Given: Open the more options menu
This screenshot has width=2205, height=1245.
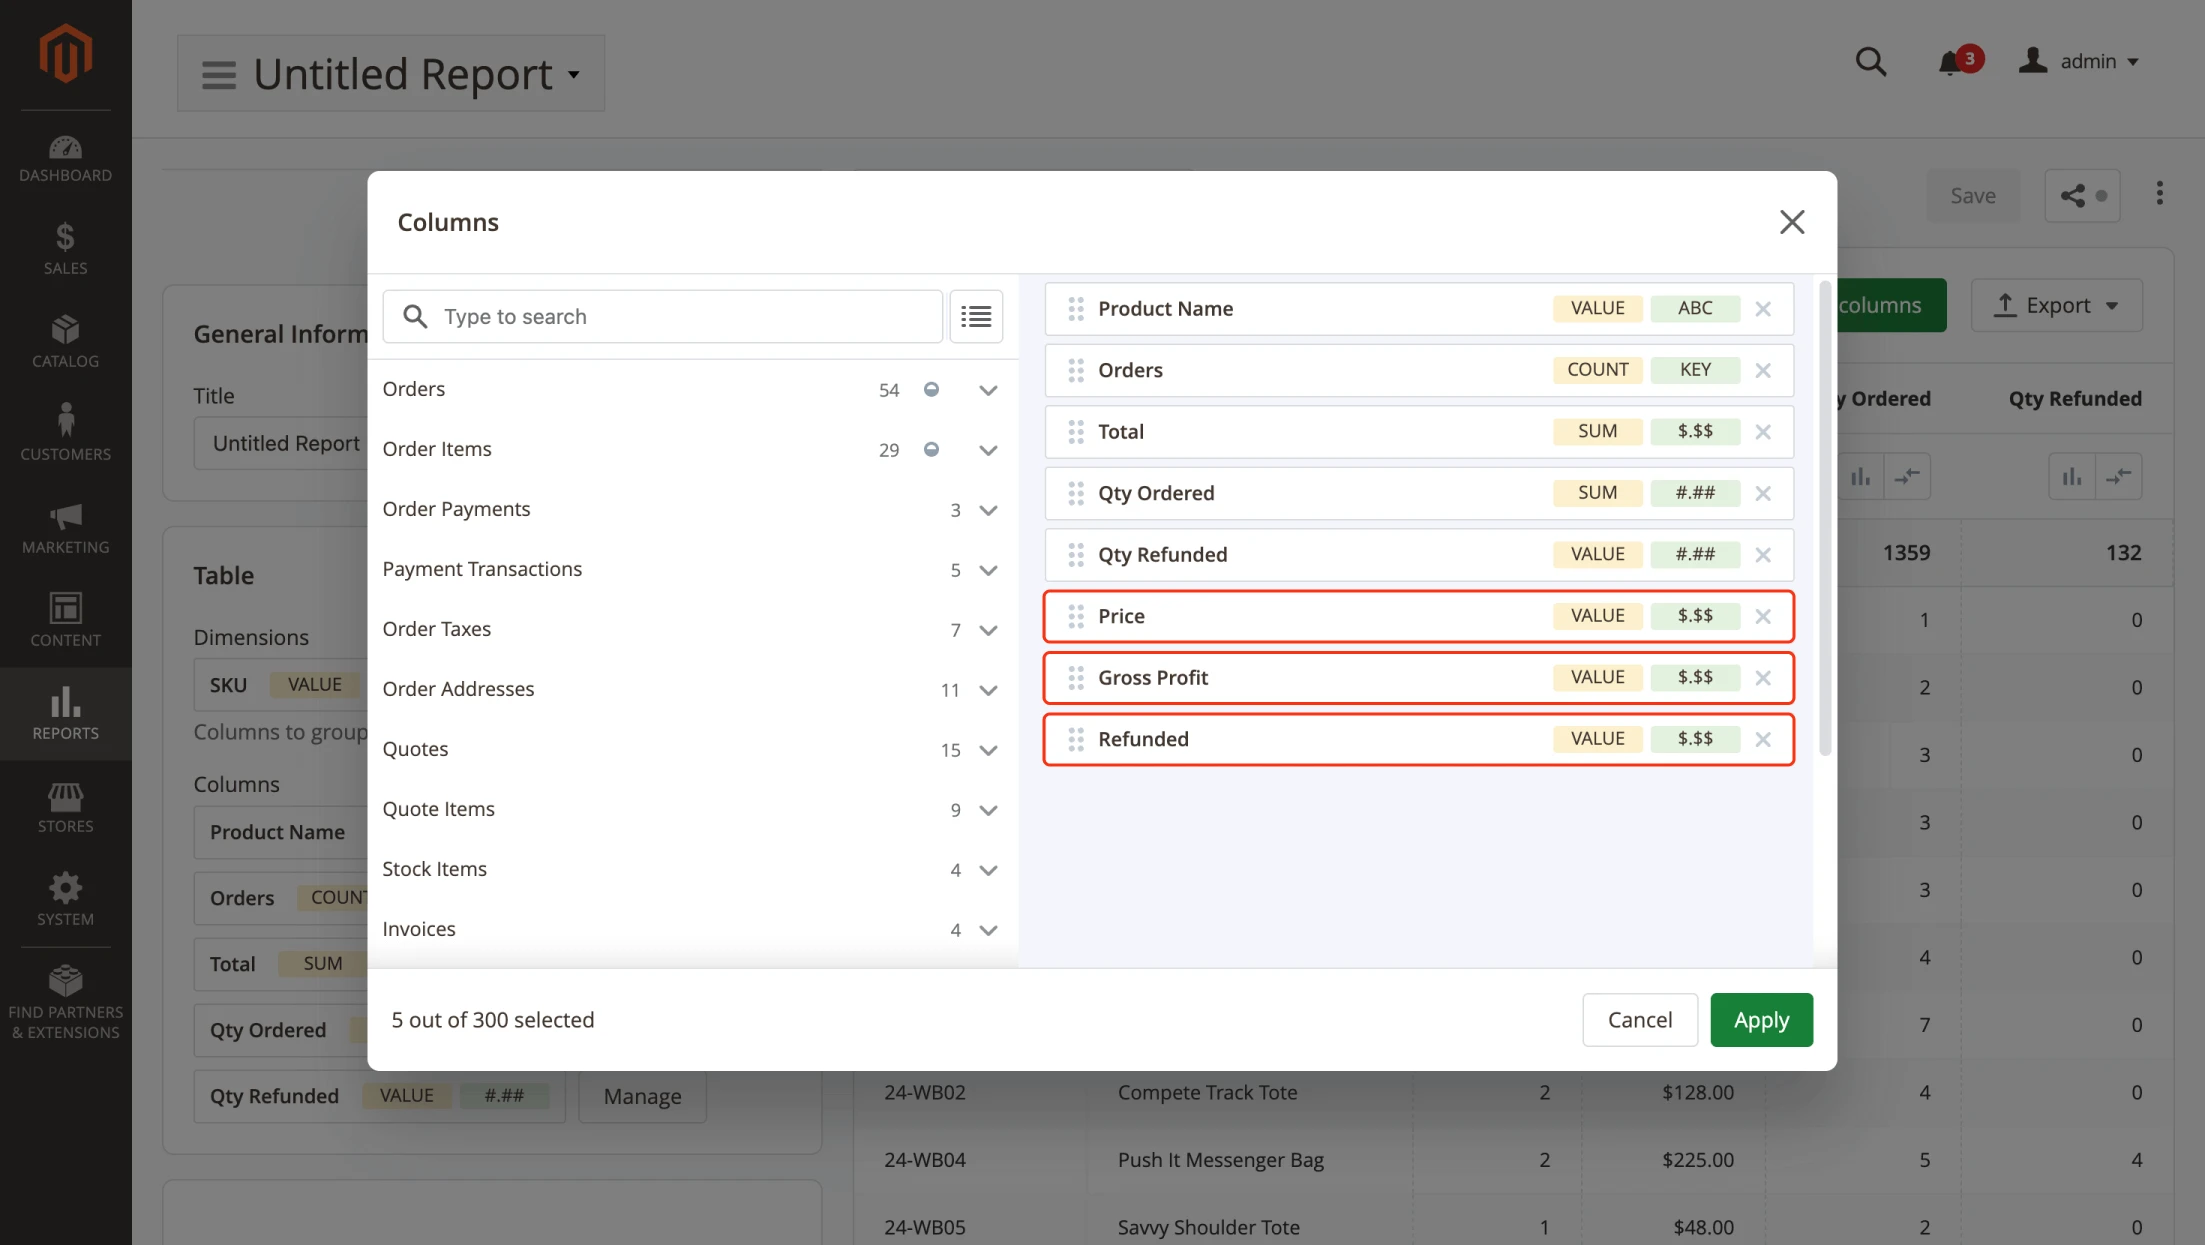Looking at the screenshot, I should pos(2160,194).
